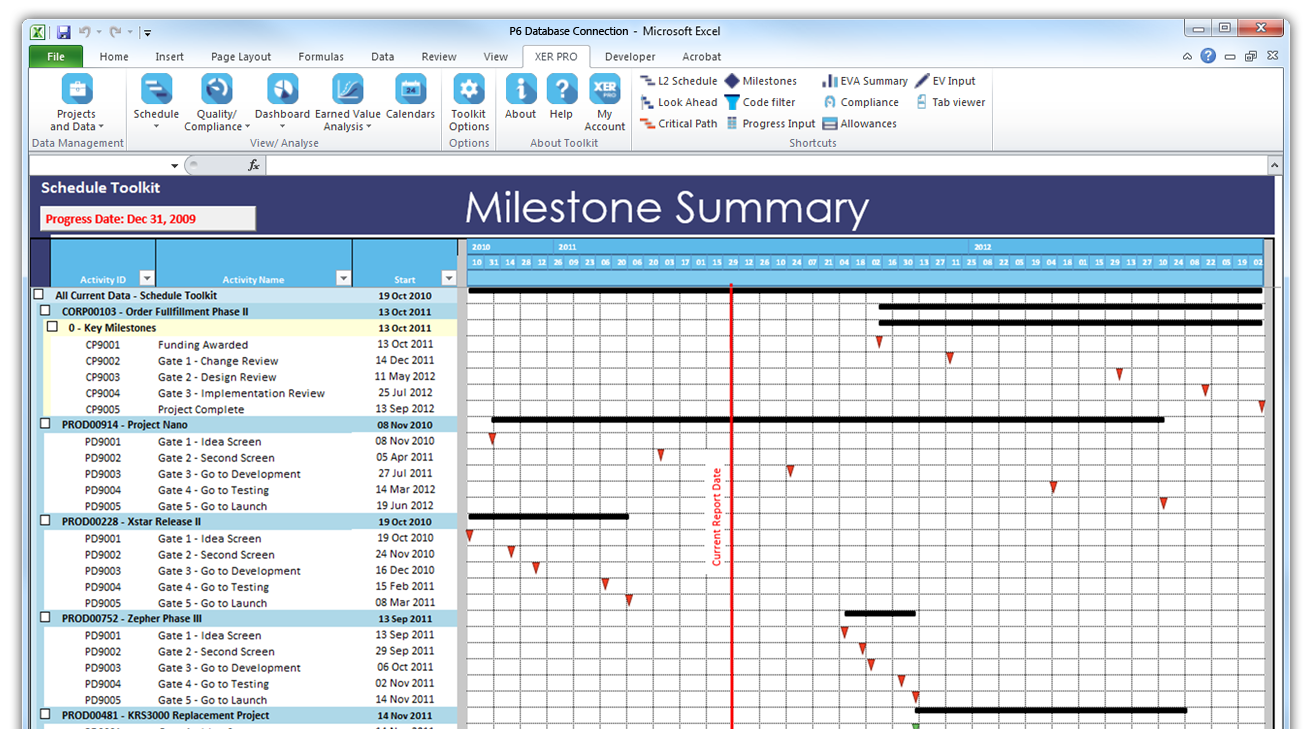Minimize the ribbon with caret icon
The height and width of the screenshot is (729, 1311).
point(1187,57)
